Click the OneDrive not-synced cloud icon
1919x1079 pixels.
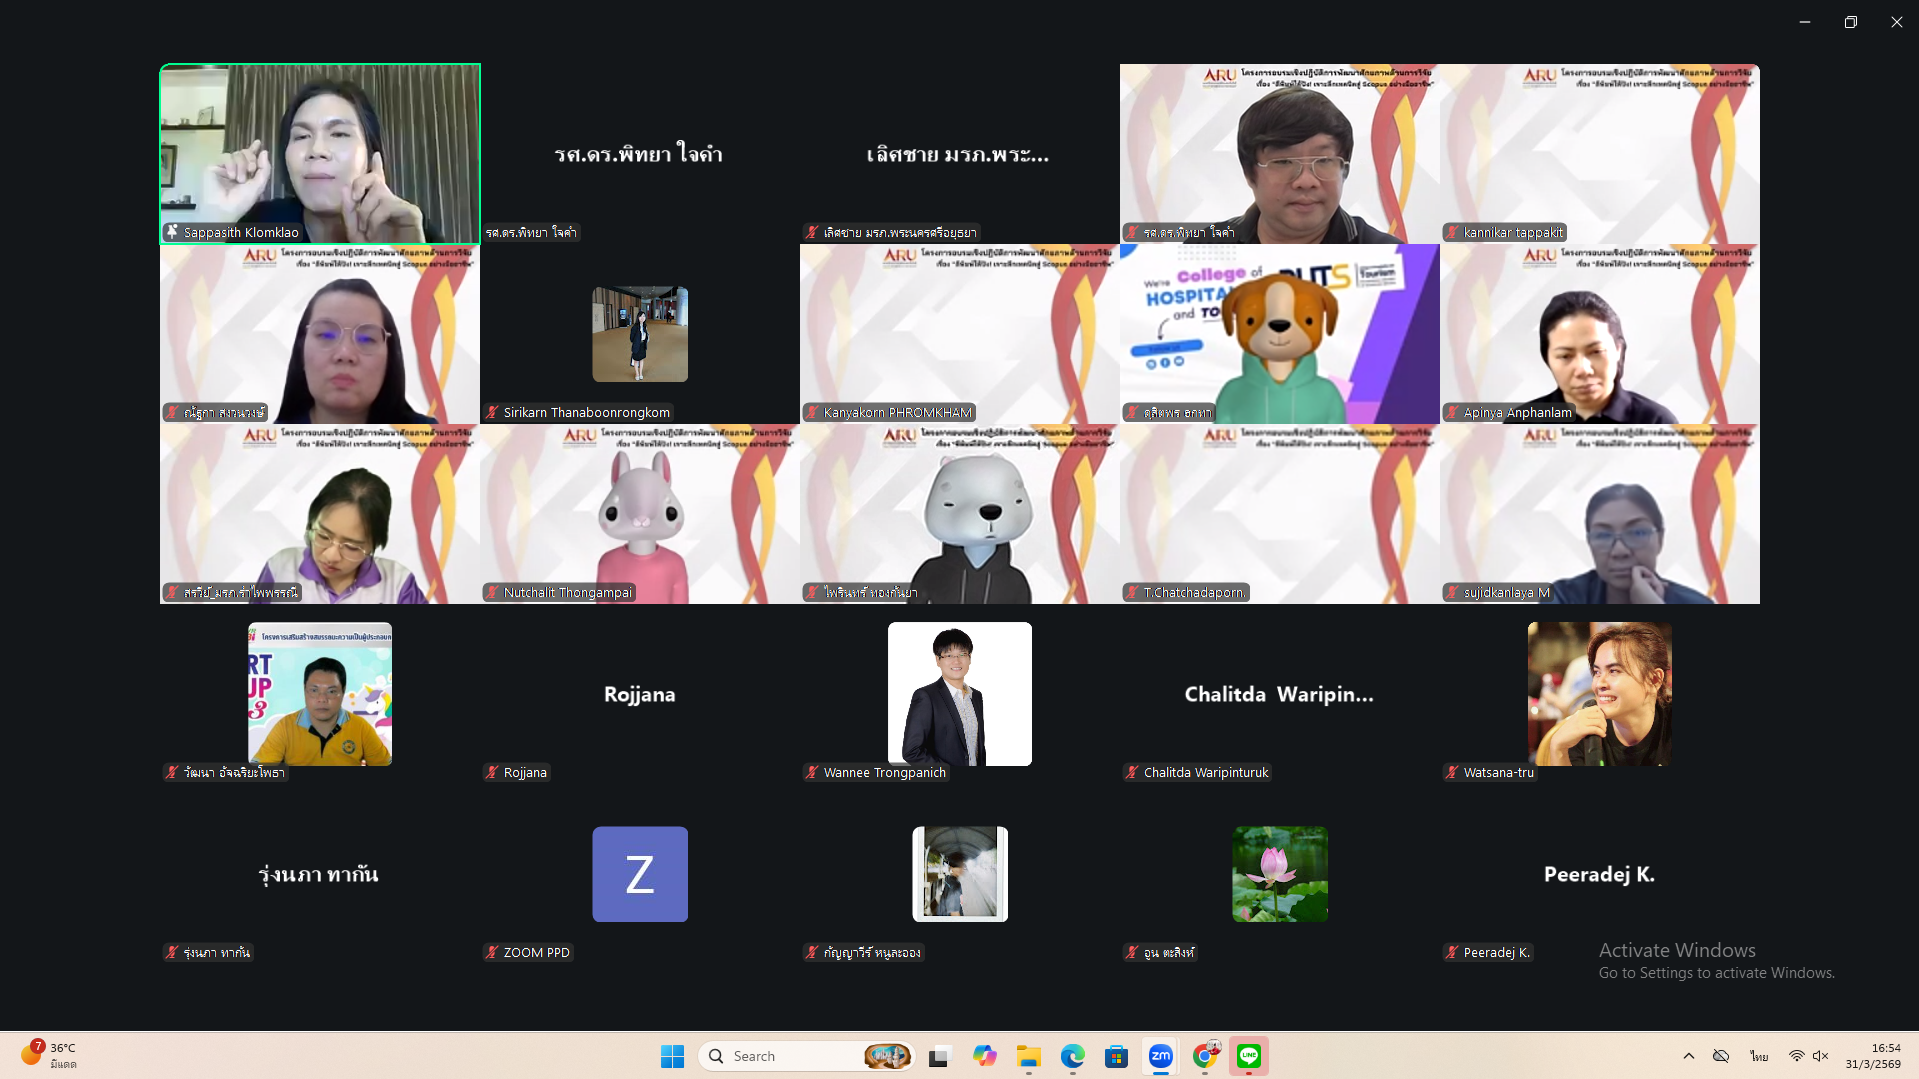tap(1721, 1056)
